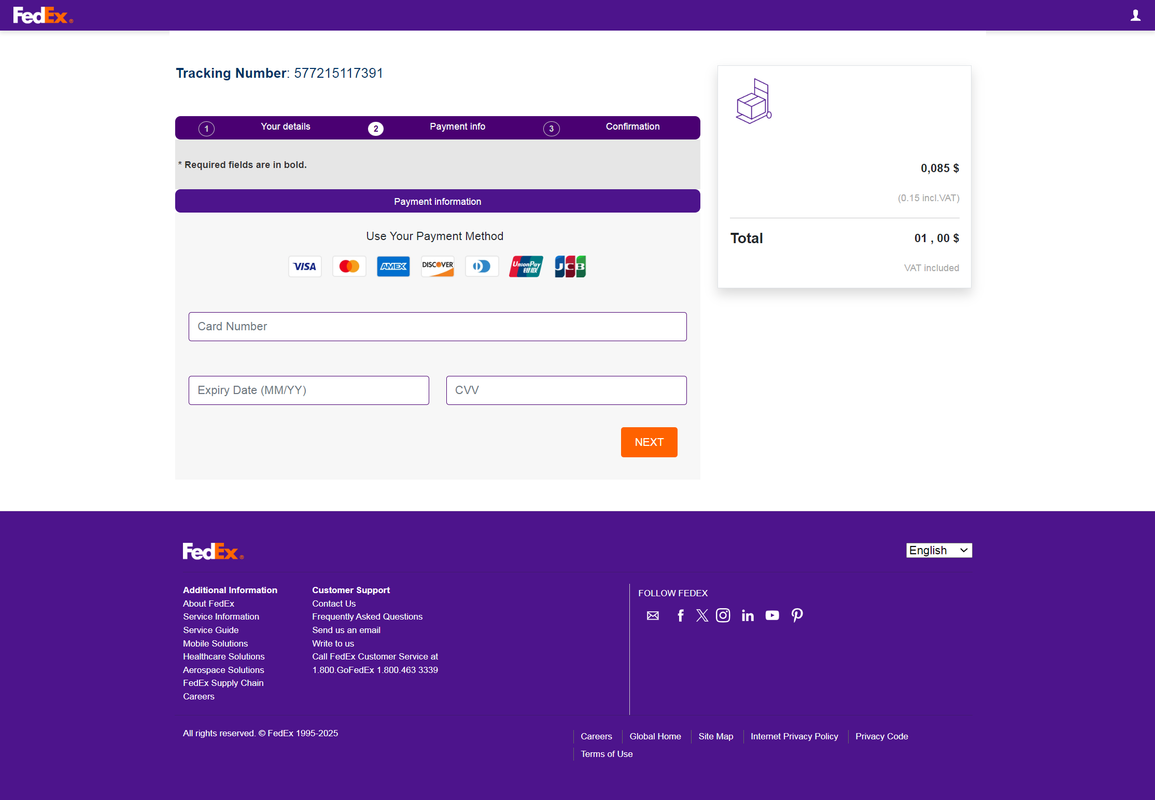Go to the YouTube icon in footer
Viewport: 1155px width, 800px height.
point(772,616)
